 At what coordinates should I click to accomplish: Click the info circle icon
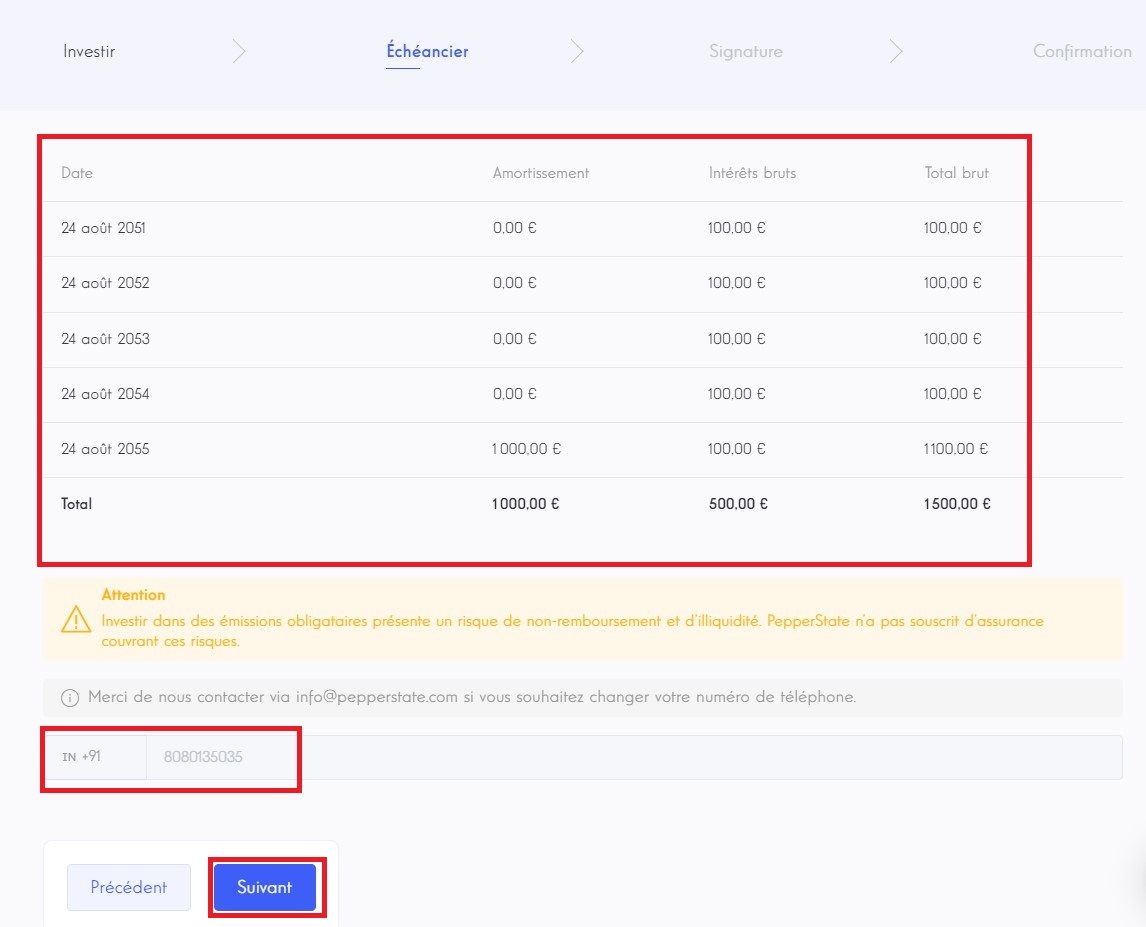coord(70,697)
